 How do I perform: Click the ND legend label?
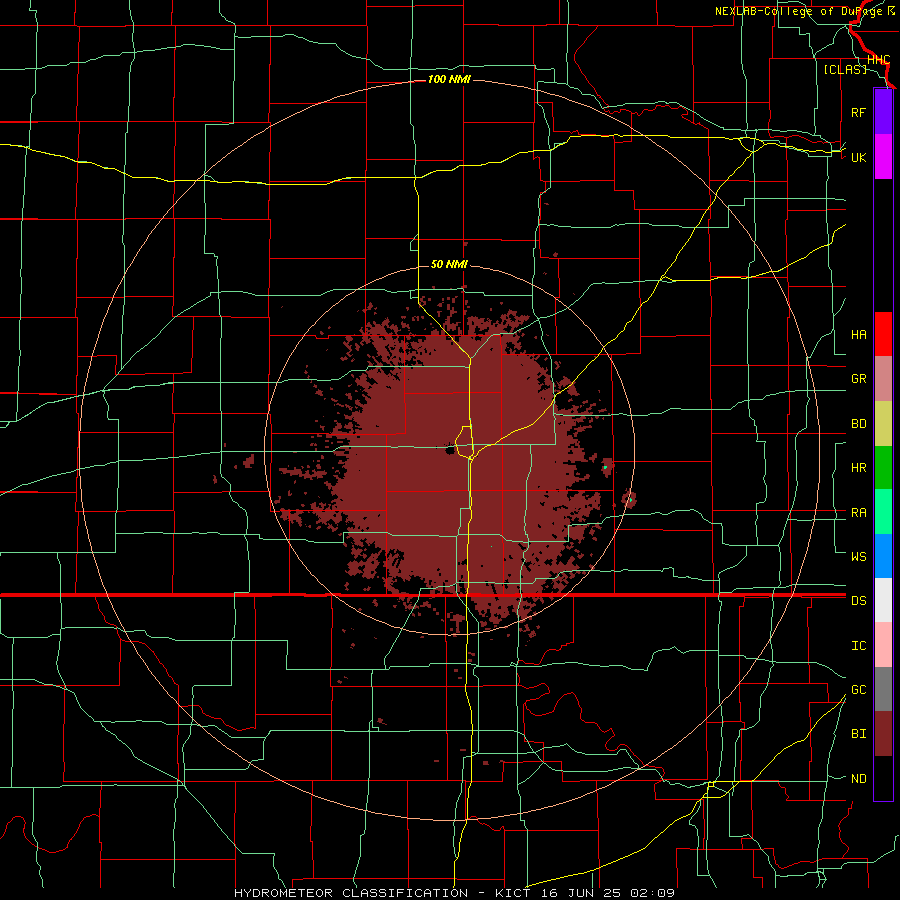tap(858, 779)
